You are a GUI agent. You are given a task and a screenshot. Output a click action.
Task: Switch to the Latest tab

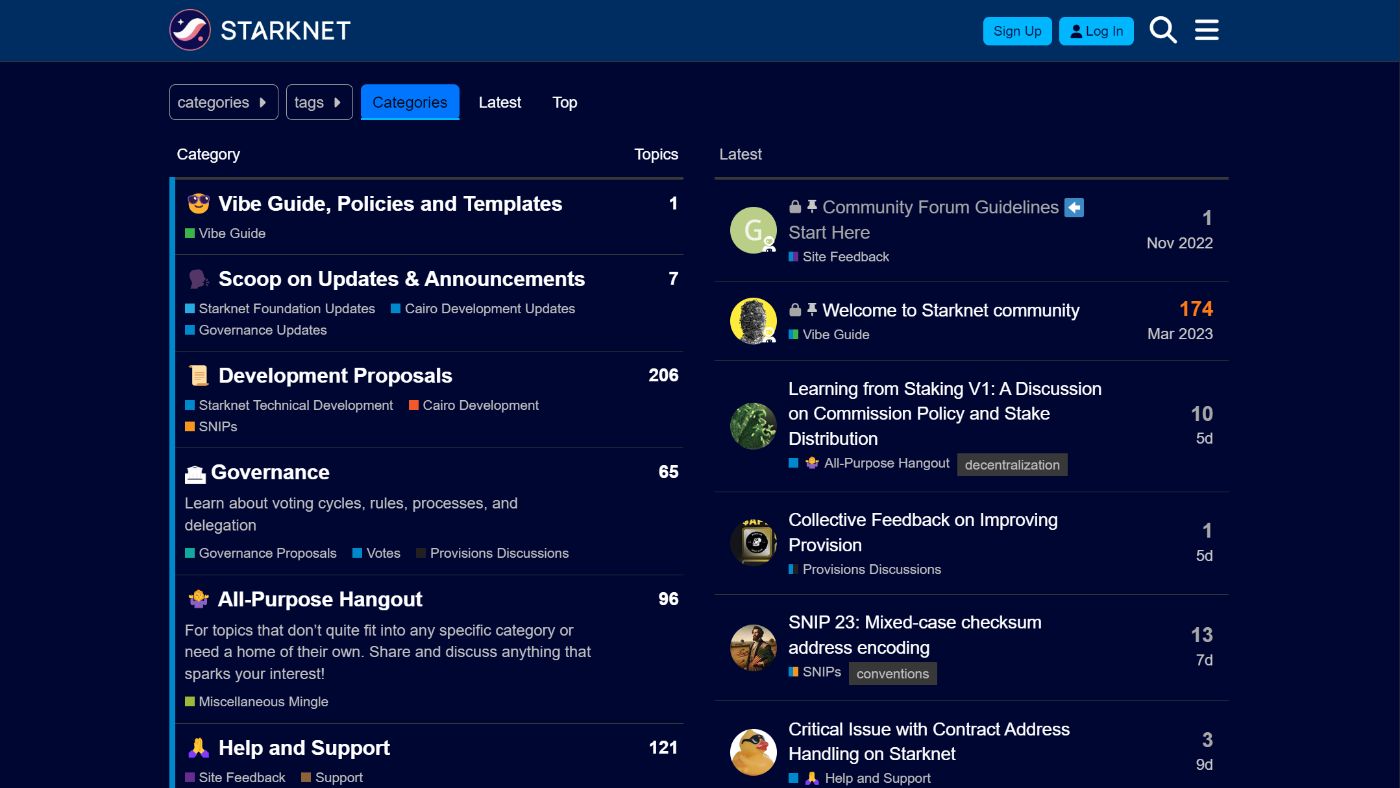[499, 102]
